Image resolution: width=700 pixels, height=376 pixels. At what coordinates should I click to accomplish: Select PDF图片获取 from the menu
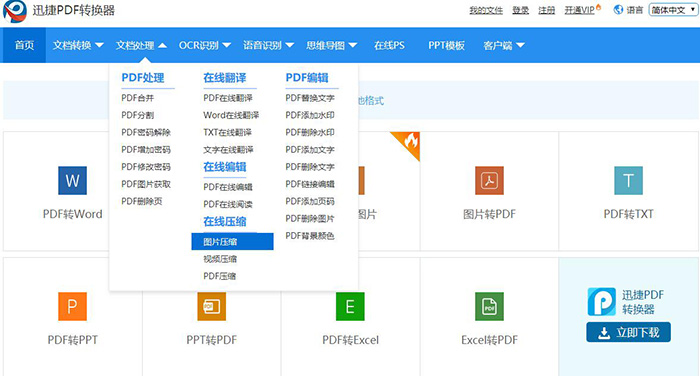[x=146, y=184]
